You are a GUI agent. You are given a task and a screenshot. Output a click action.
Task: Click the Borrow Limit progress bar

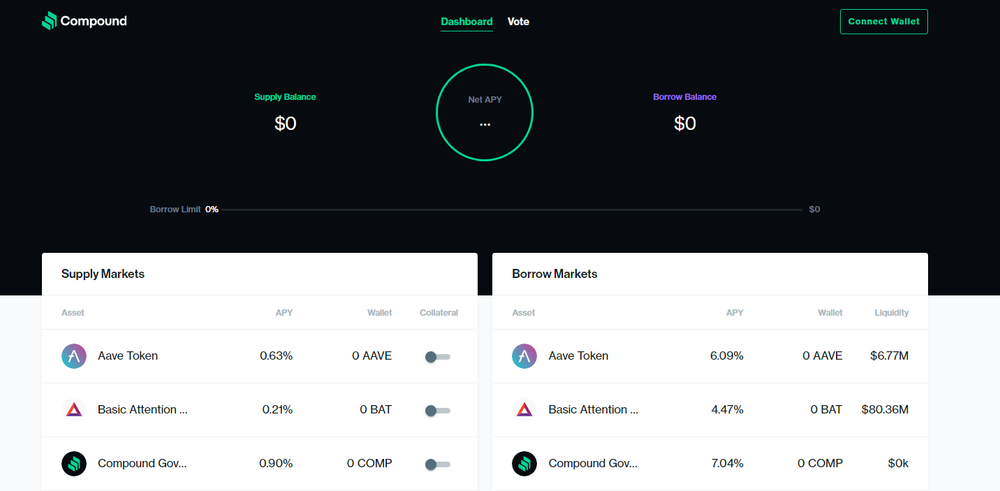click(x=511, y=209)
